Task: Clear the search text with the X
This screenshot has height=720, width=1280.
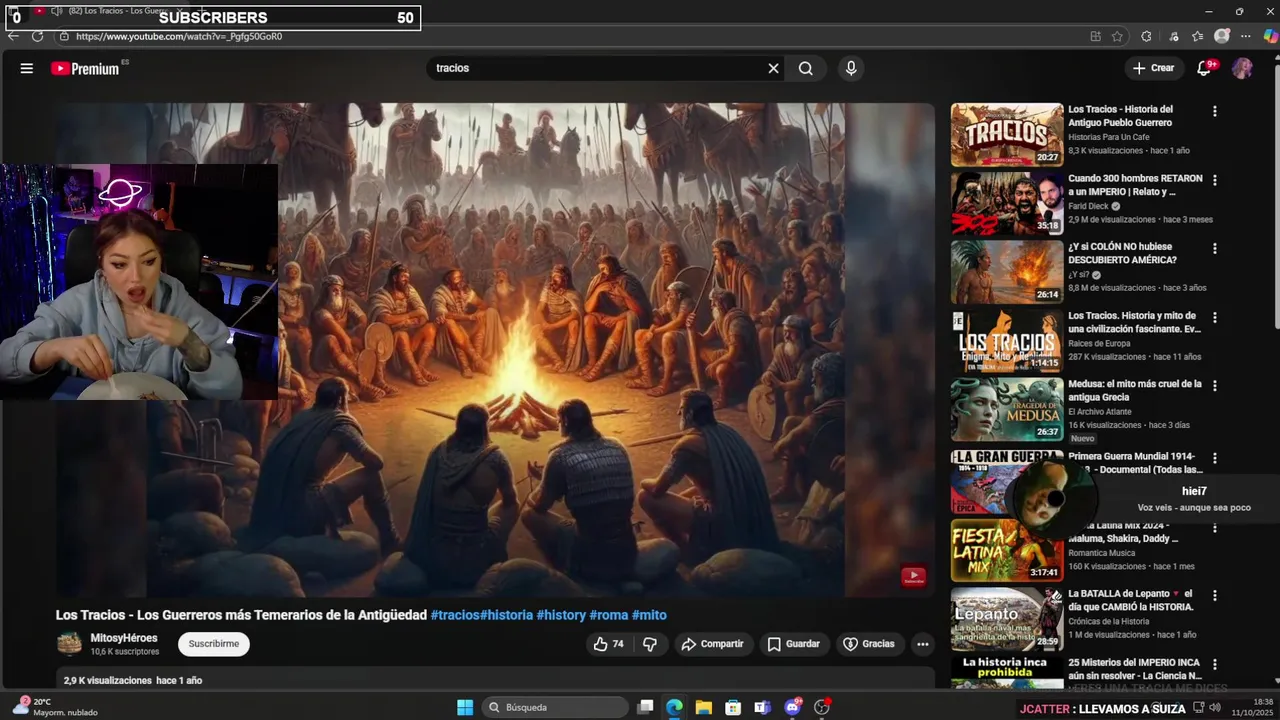Action: click(773, 68)
